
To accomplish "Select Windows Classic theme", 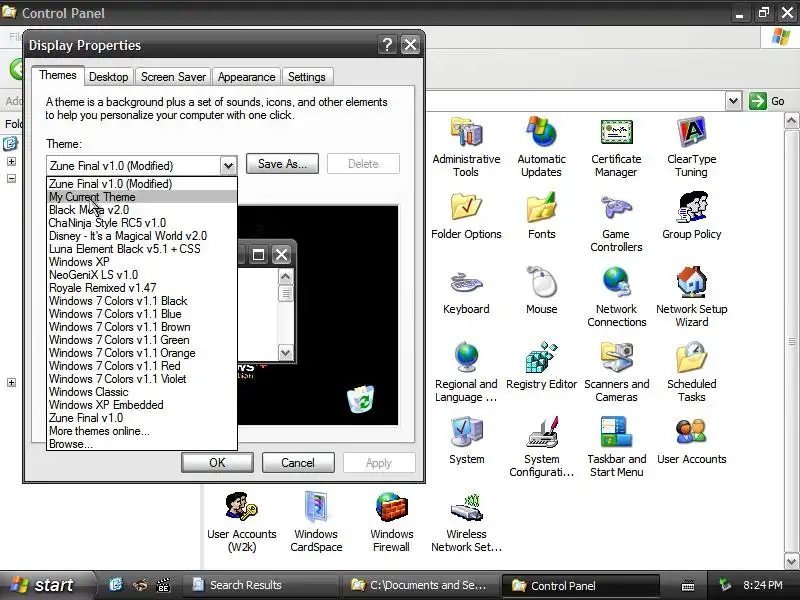I will 142,392.
